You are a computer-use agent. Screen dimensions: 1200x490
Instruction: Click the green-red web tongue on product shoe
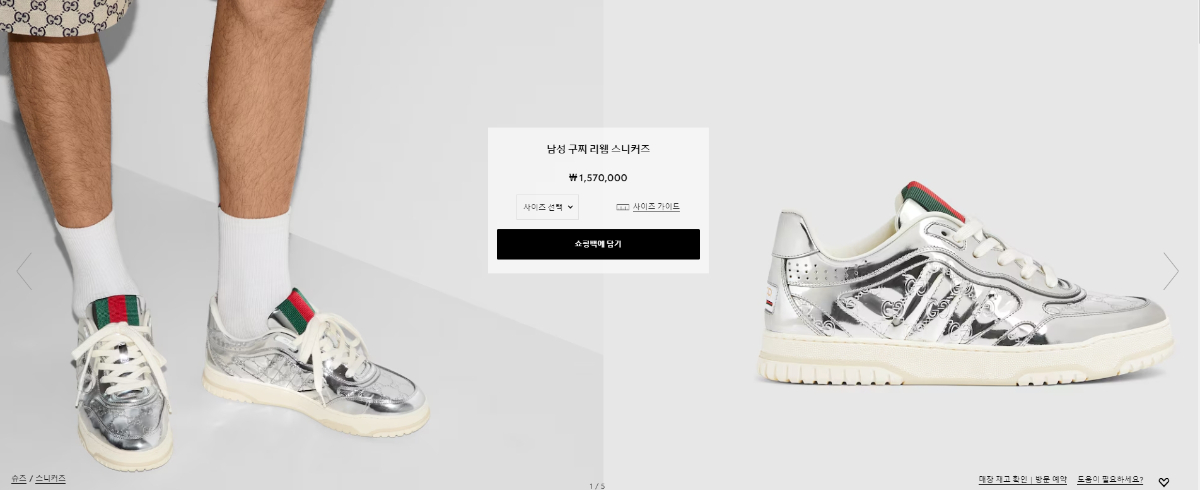(x=933, y=200)
